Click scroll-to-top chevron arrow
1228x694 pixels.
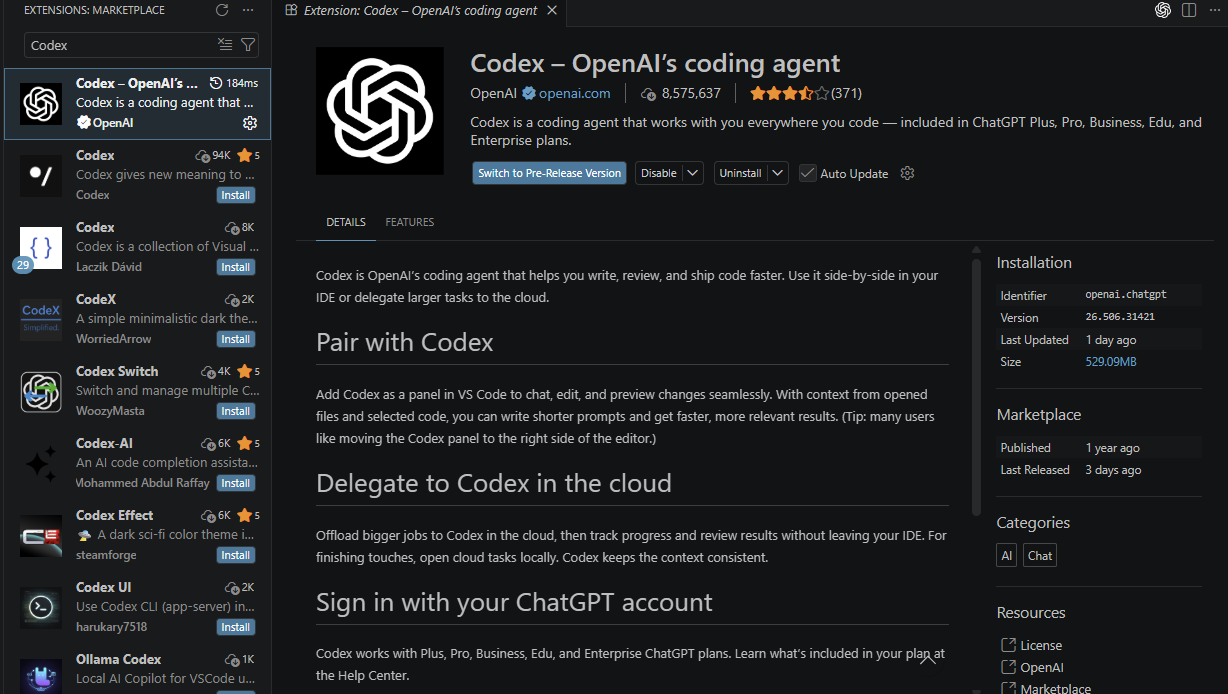click(x=927, y=658)
